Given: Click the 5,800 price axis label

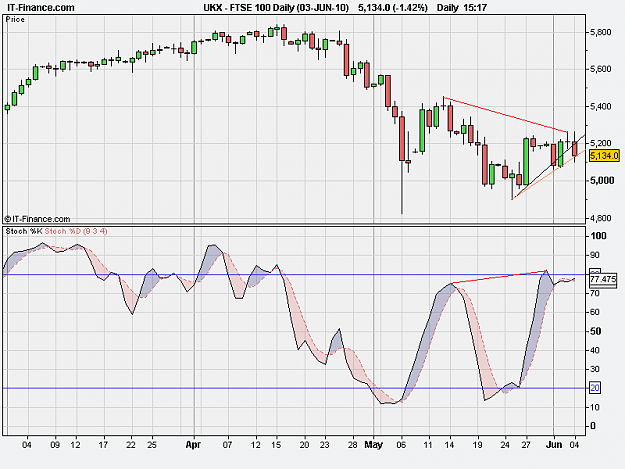Looking at the screenshot, I should pyautogui.click(x=601, y=32).
